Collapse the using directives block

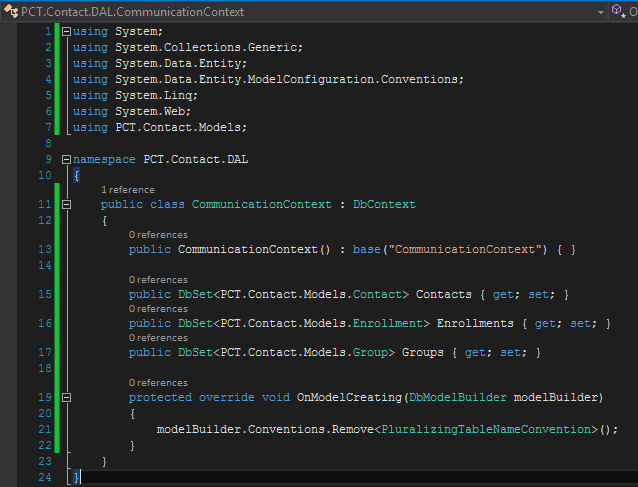pyautogui.click(x=66, y=32)
